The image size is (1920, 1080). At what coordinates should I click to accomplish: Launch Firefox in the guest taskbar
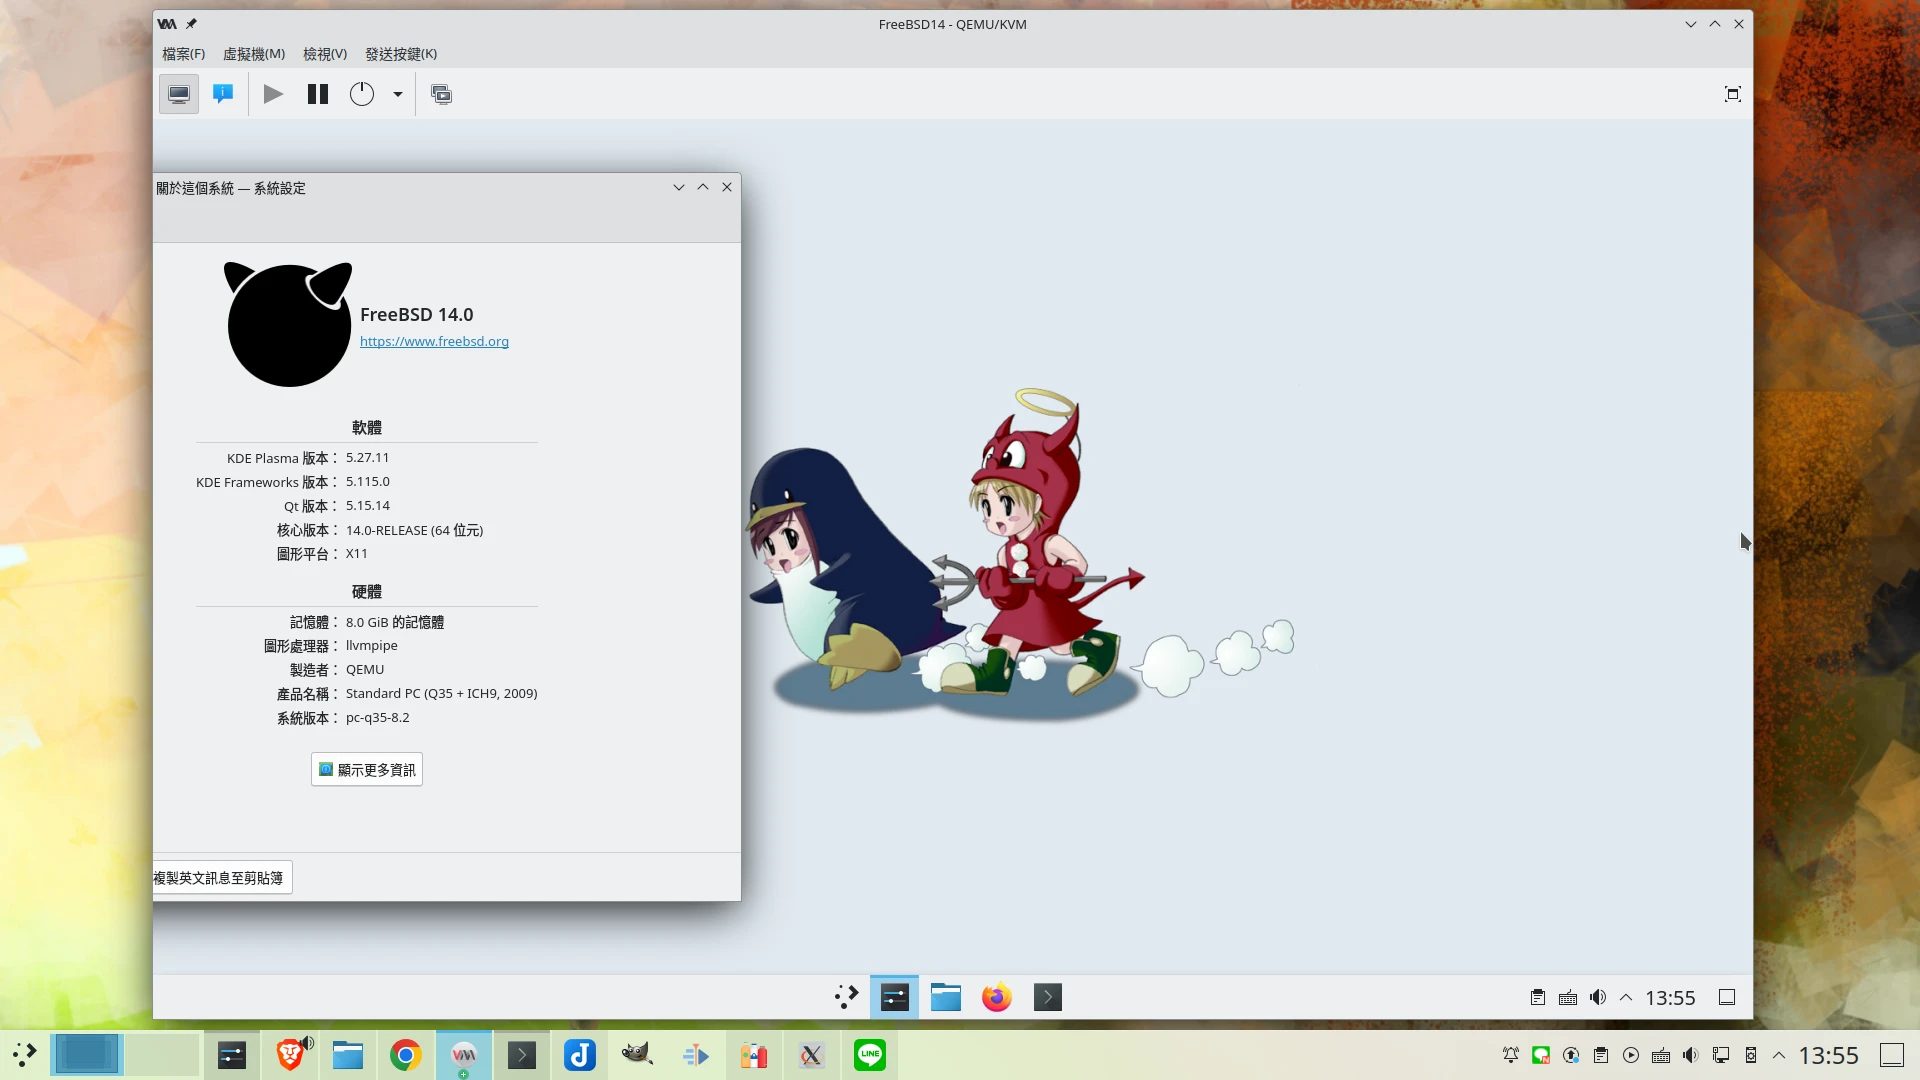997,997
